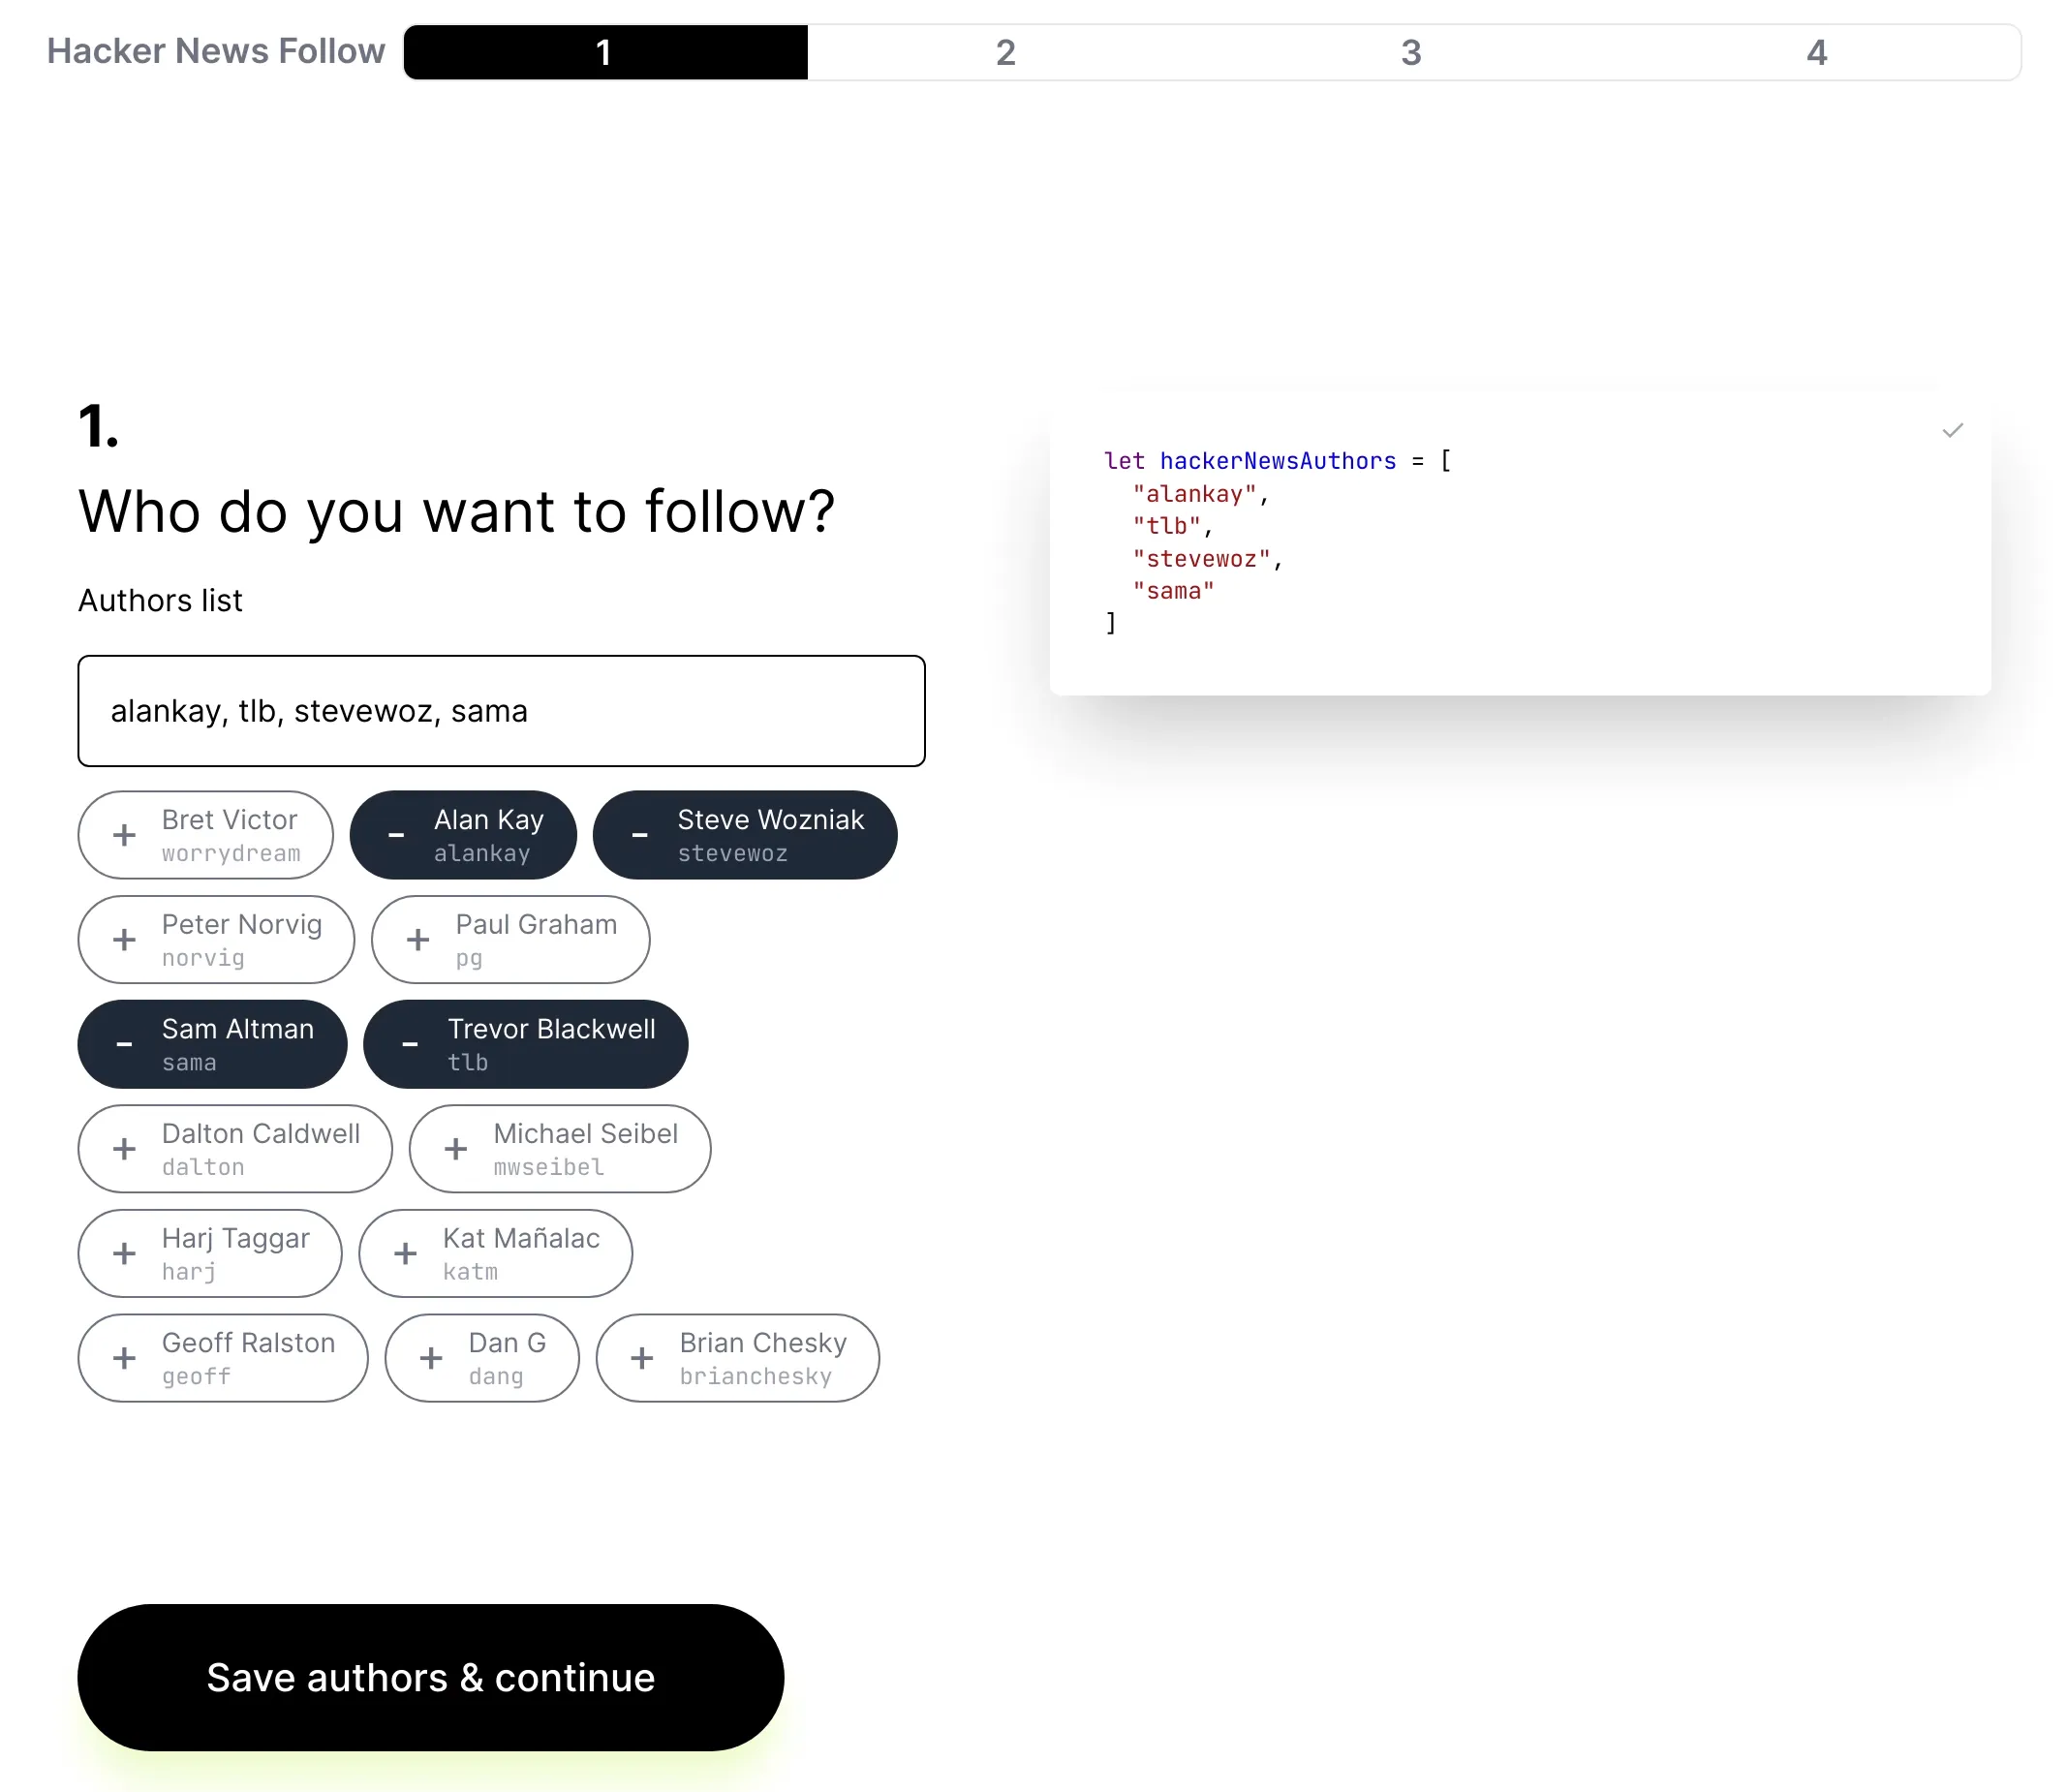Go to step 3 tab
This screenshot has height=1792, width=2067.
pyautogui.click(x=1411, y=52)
